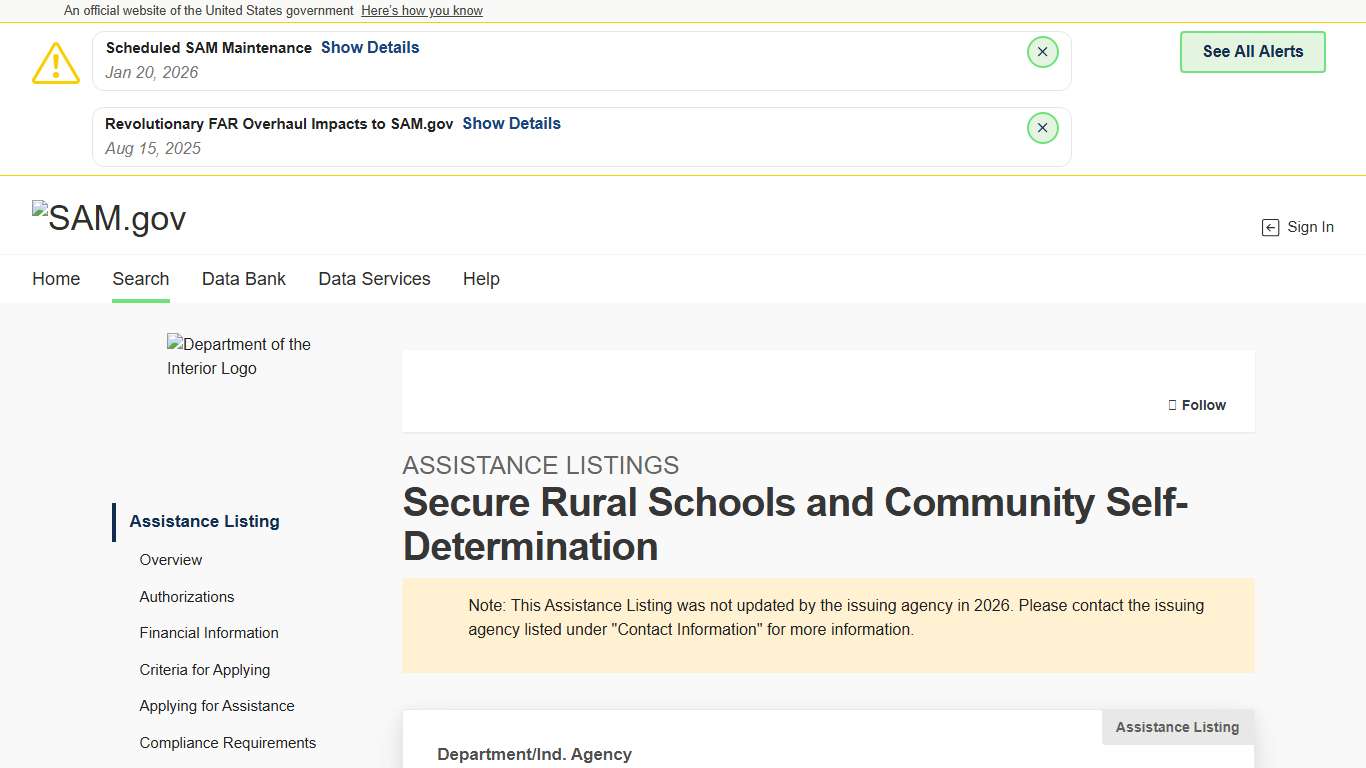Click the SAM.gov logo image

(x=109, y=218)
